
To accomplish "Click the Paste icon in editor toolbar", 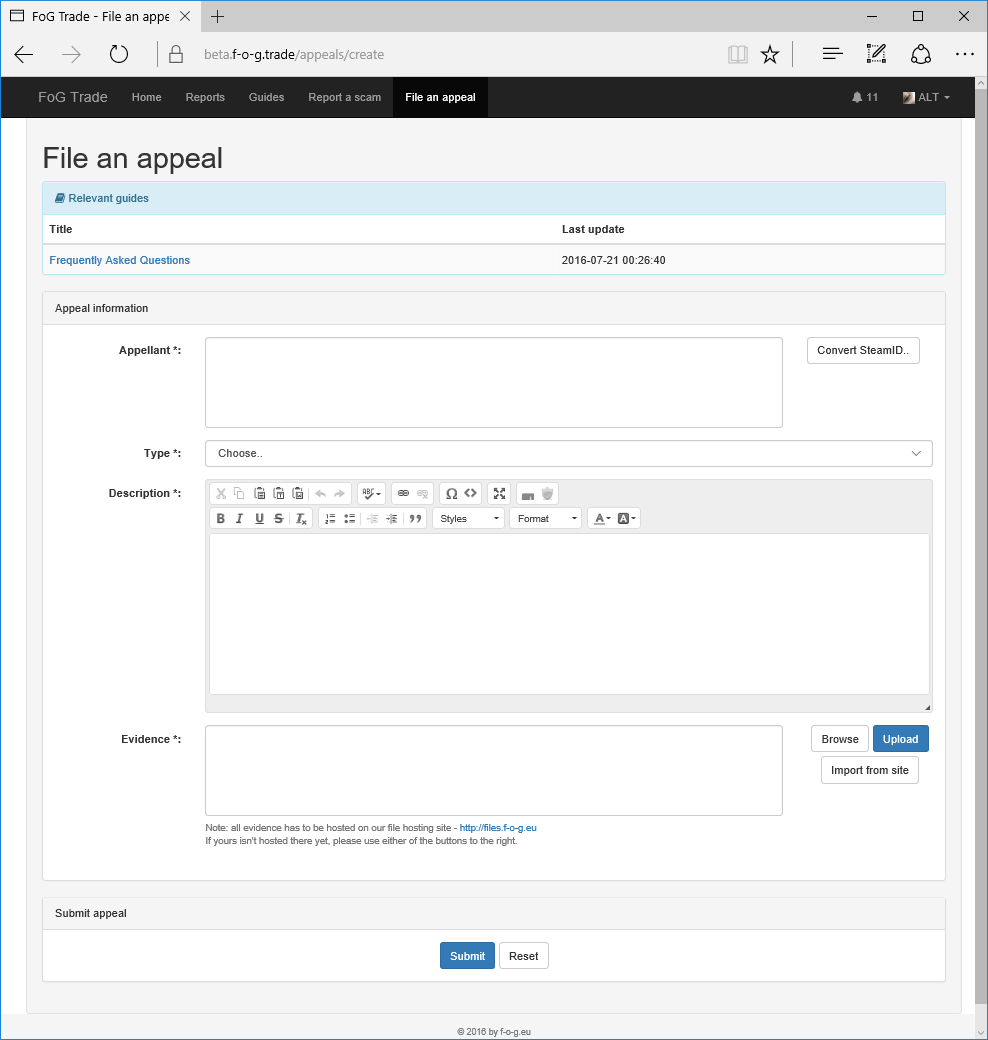I will tap(259, 493).
